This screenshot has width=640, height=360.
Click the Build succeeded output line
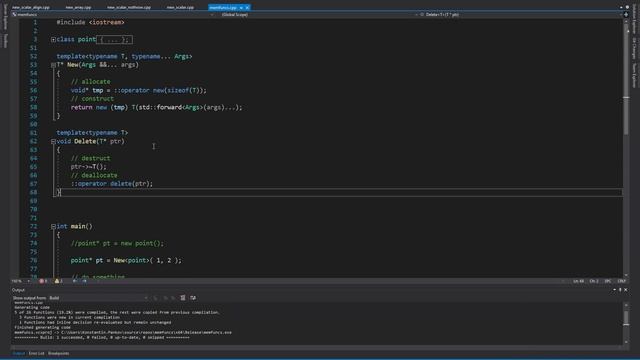(x=102, y=338)
